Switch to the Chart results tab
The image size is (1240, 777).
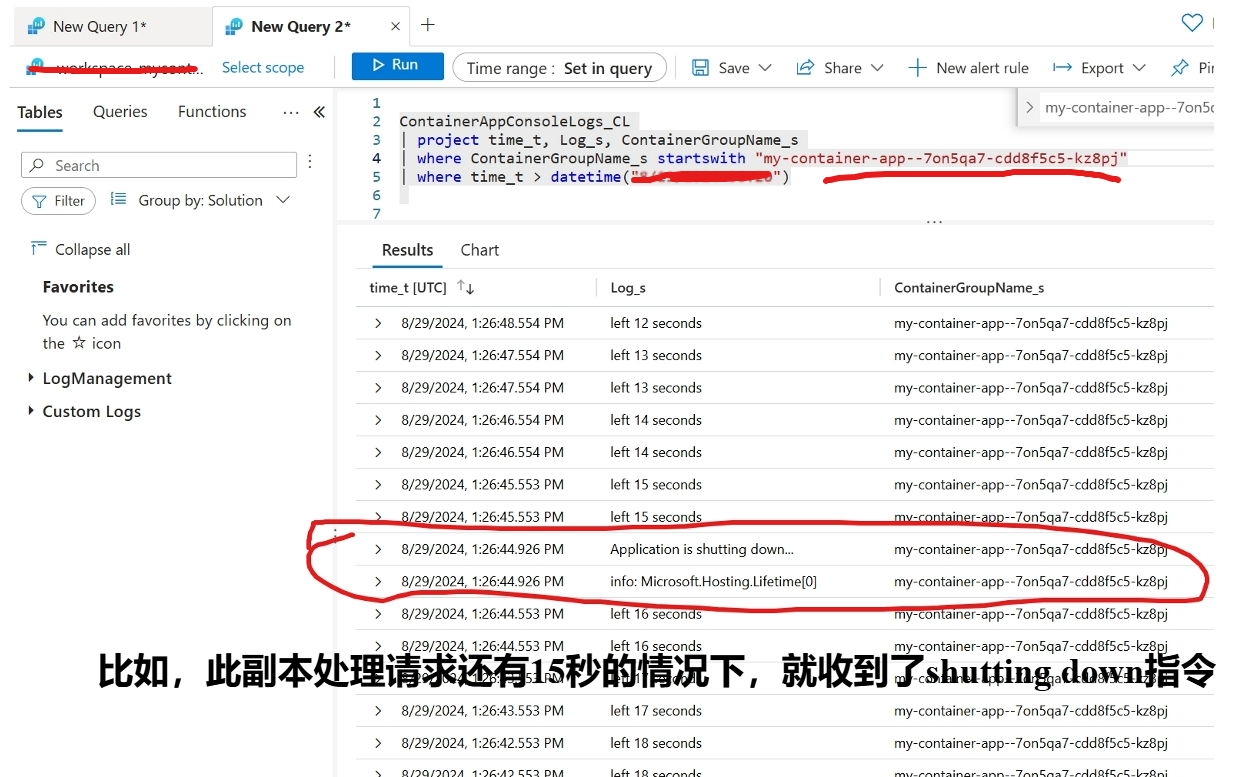[x=479, y=250]
